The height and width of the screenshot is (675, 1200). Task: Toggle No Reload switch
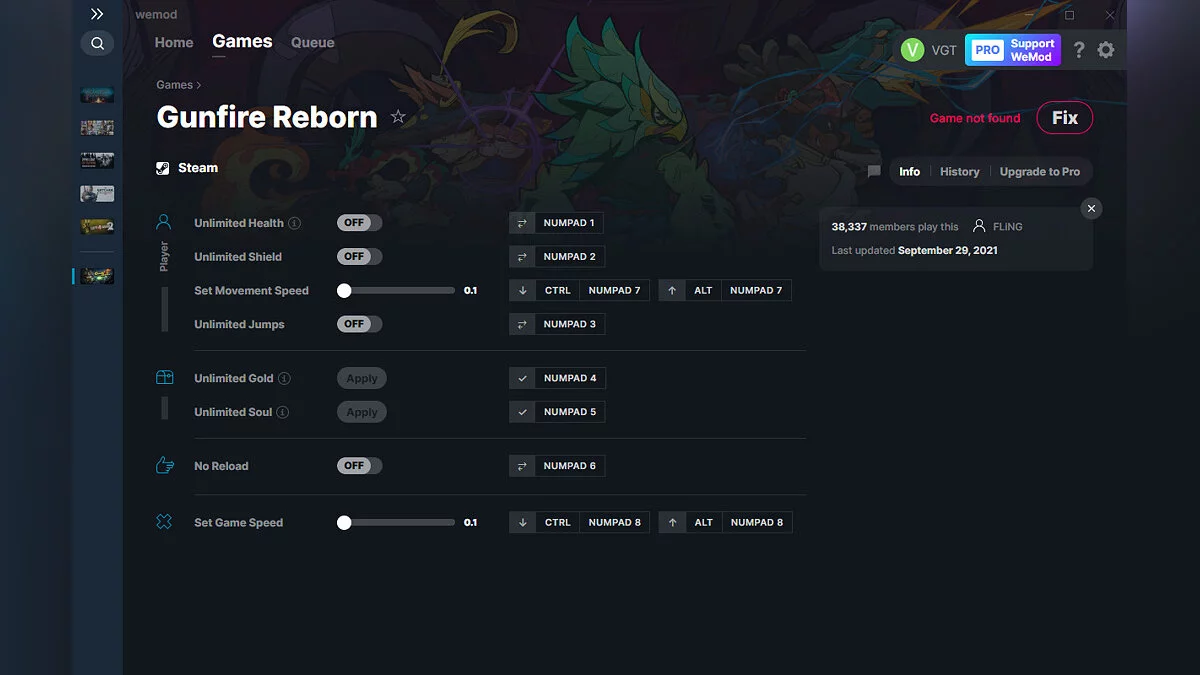[360, 466]
